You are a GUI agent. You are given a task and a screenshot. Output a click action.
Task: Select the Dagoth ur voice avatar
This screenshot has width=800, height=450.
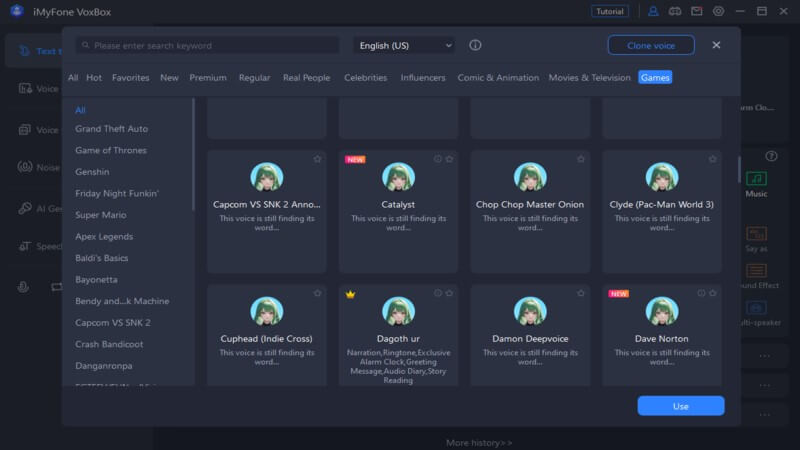(x=398, y=311)
